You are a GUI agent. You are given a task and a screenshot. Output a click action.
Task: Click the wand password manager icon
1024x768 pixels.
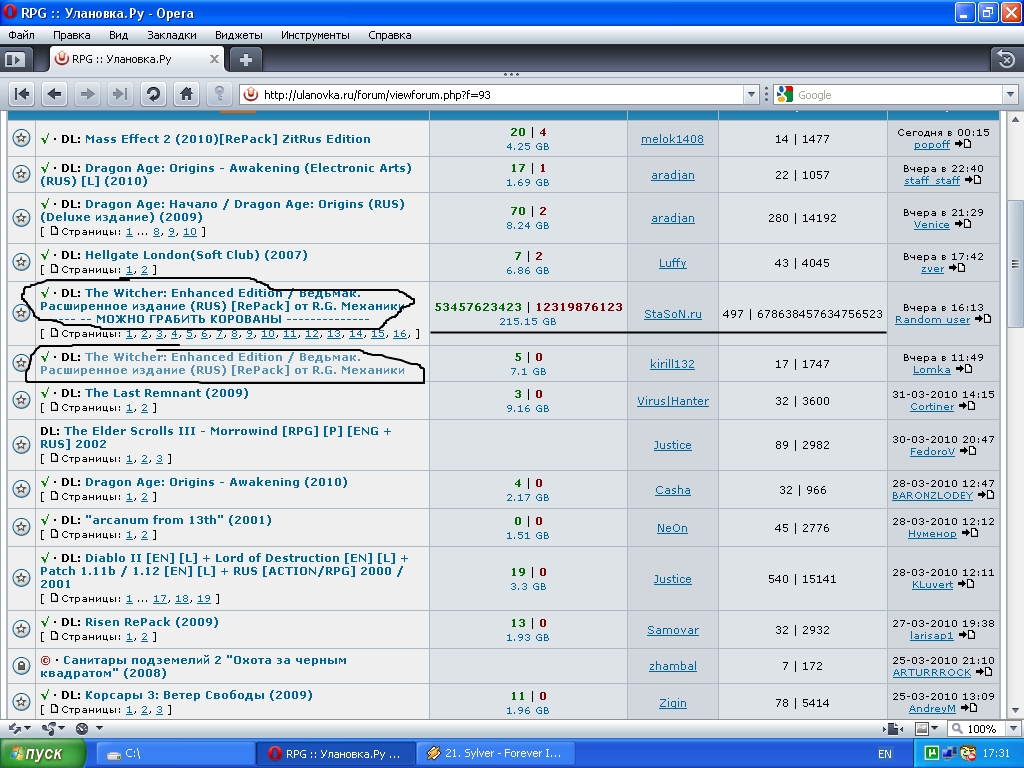tap(218, 94)
